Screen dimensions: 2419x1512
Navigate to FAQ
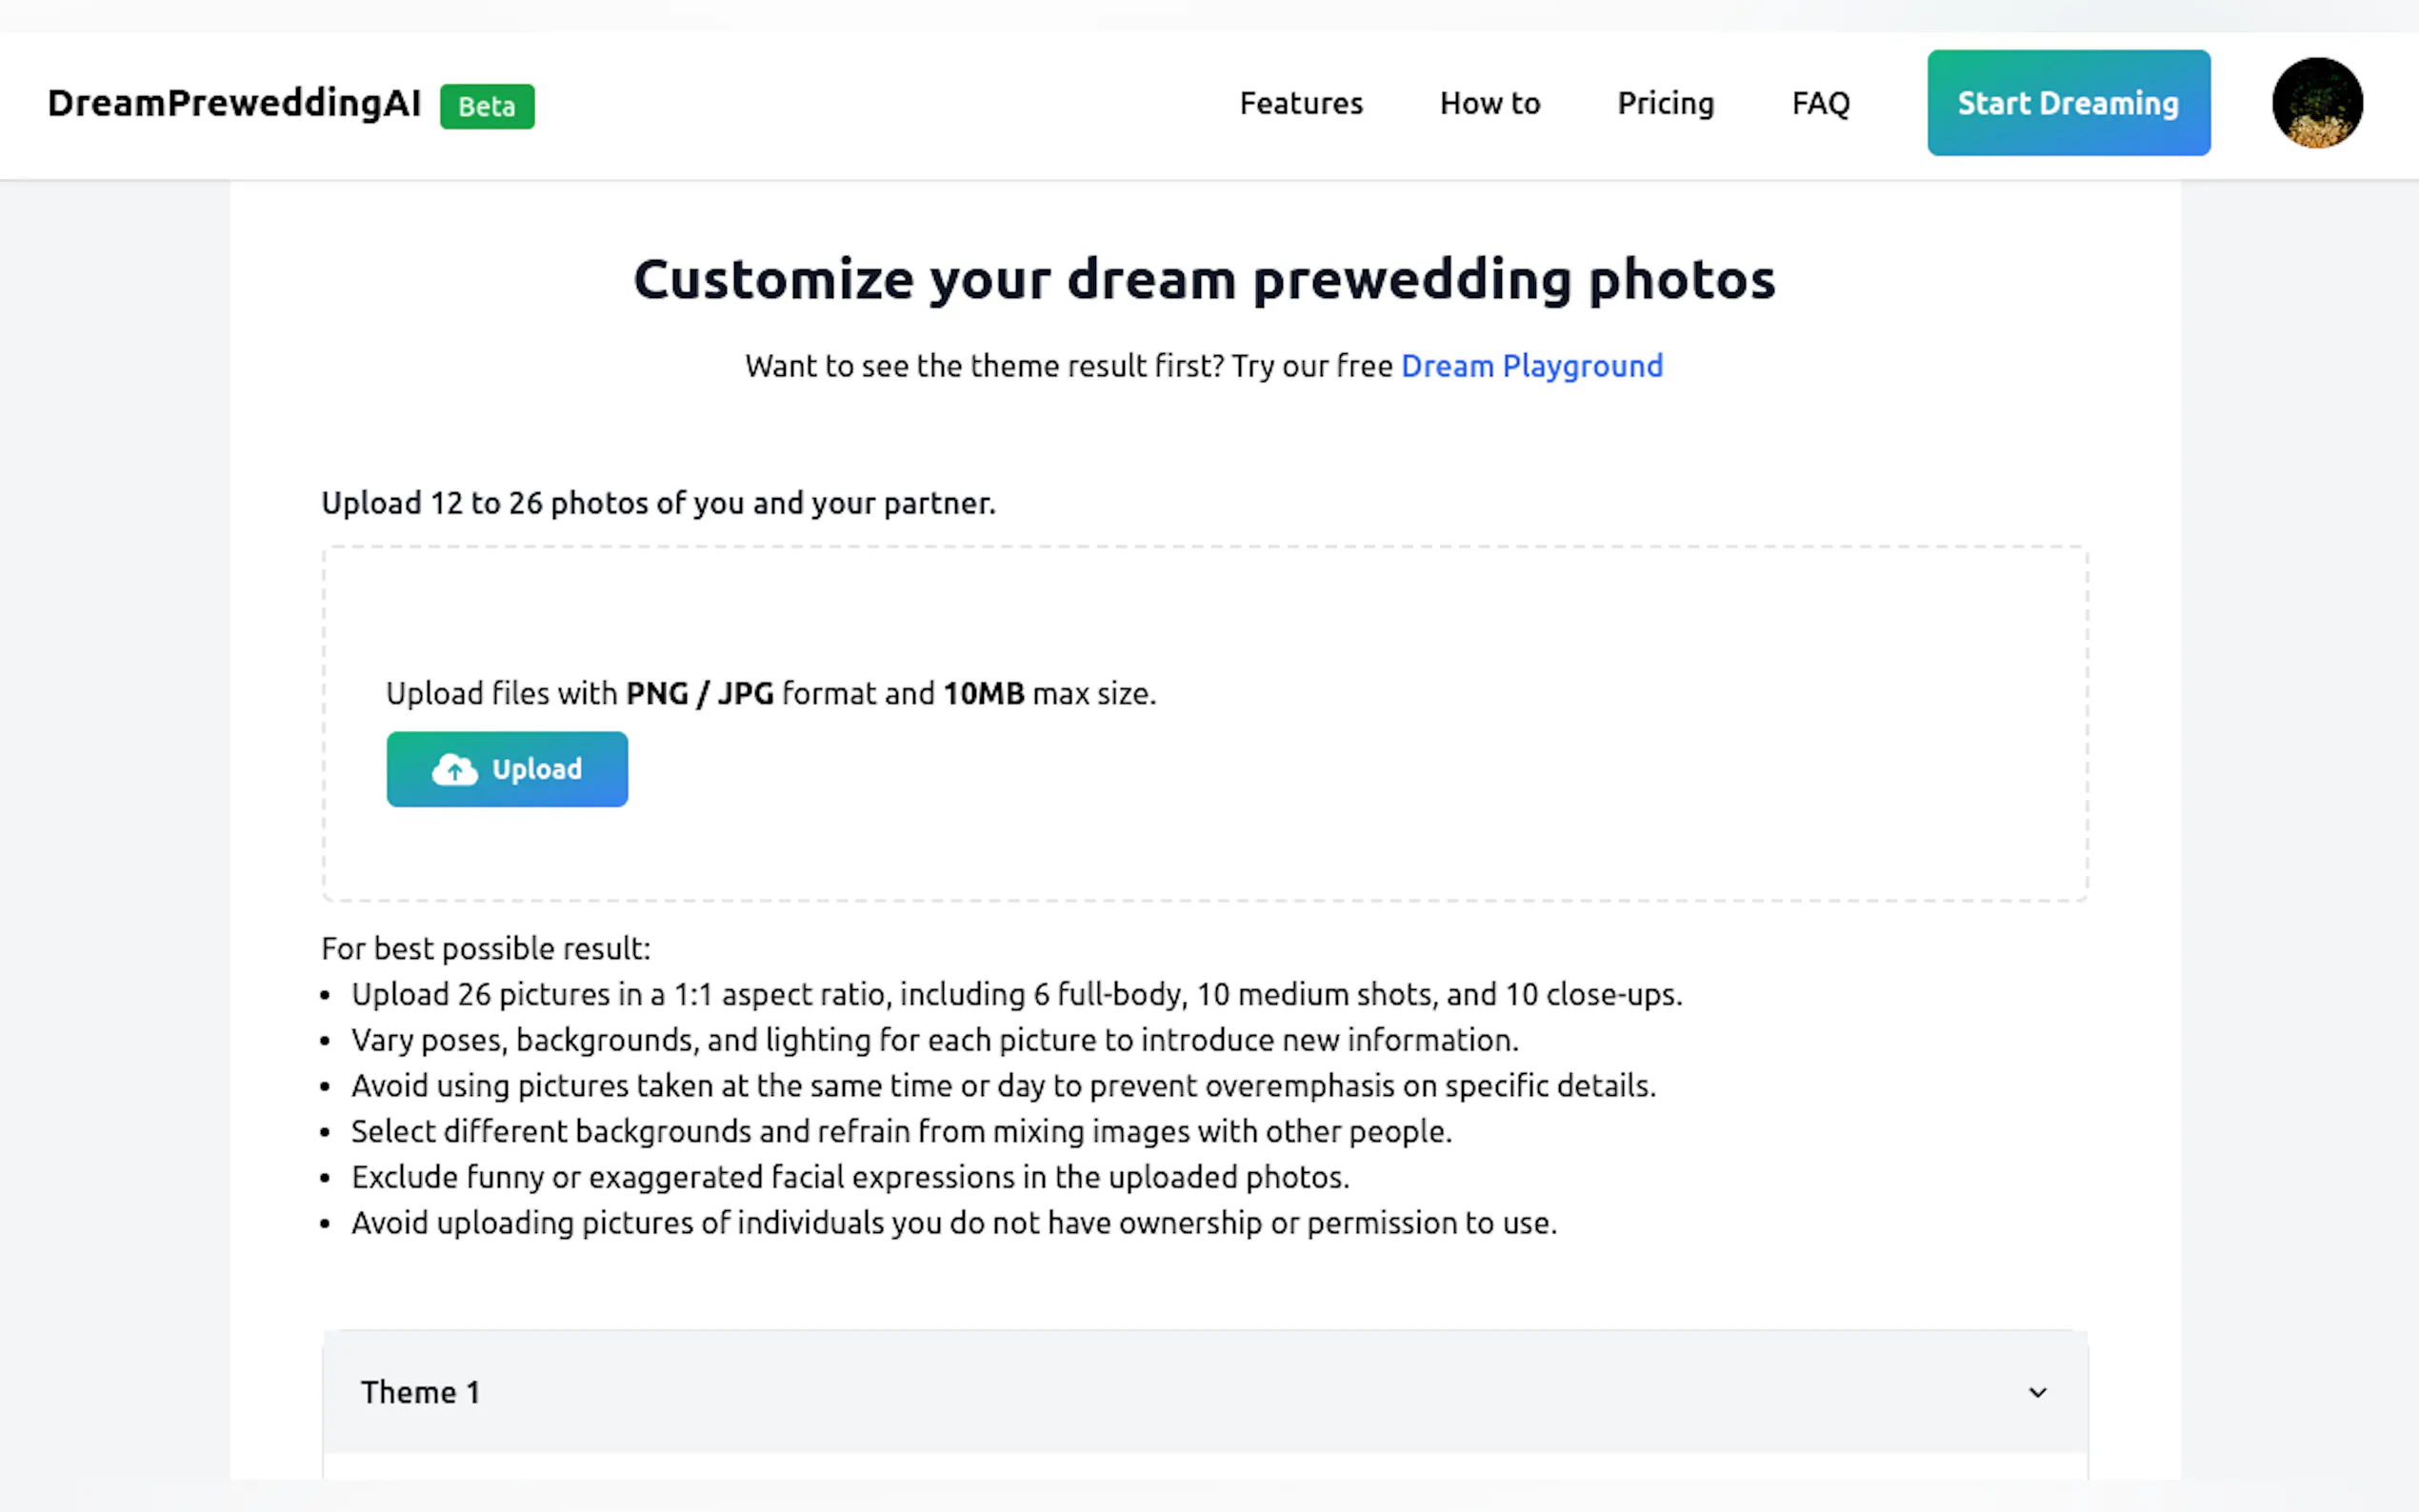tap(1820, 103)
